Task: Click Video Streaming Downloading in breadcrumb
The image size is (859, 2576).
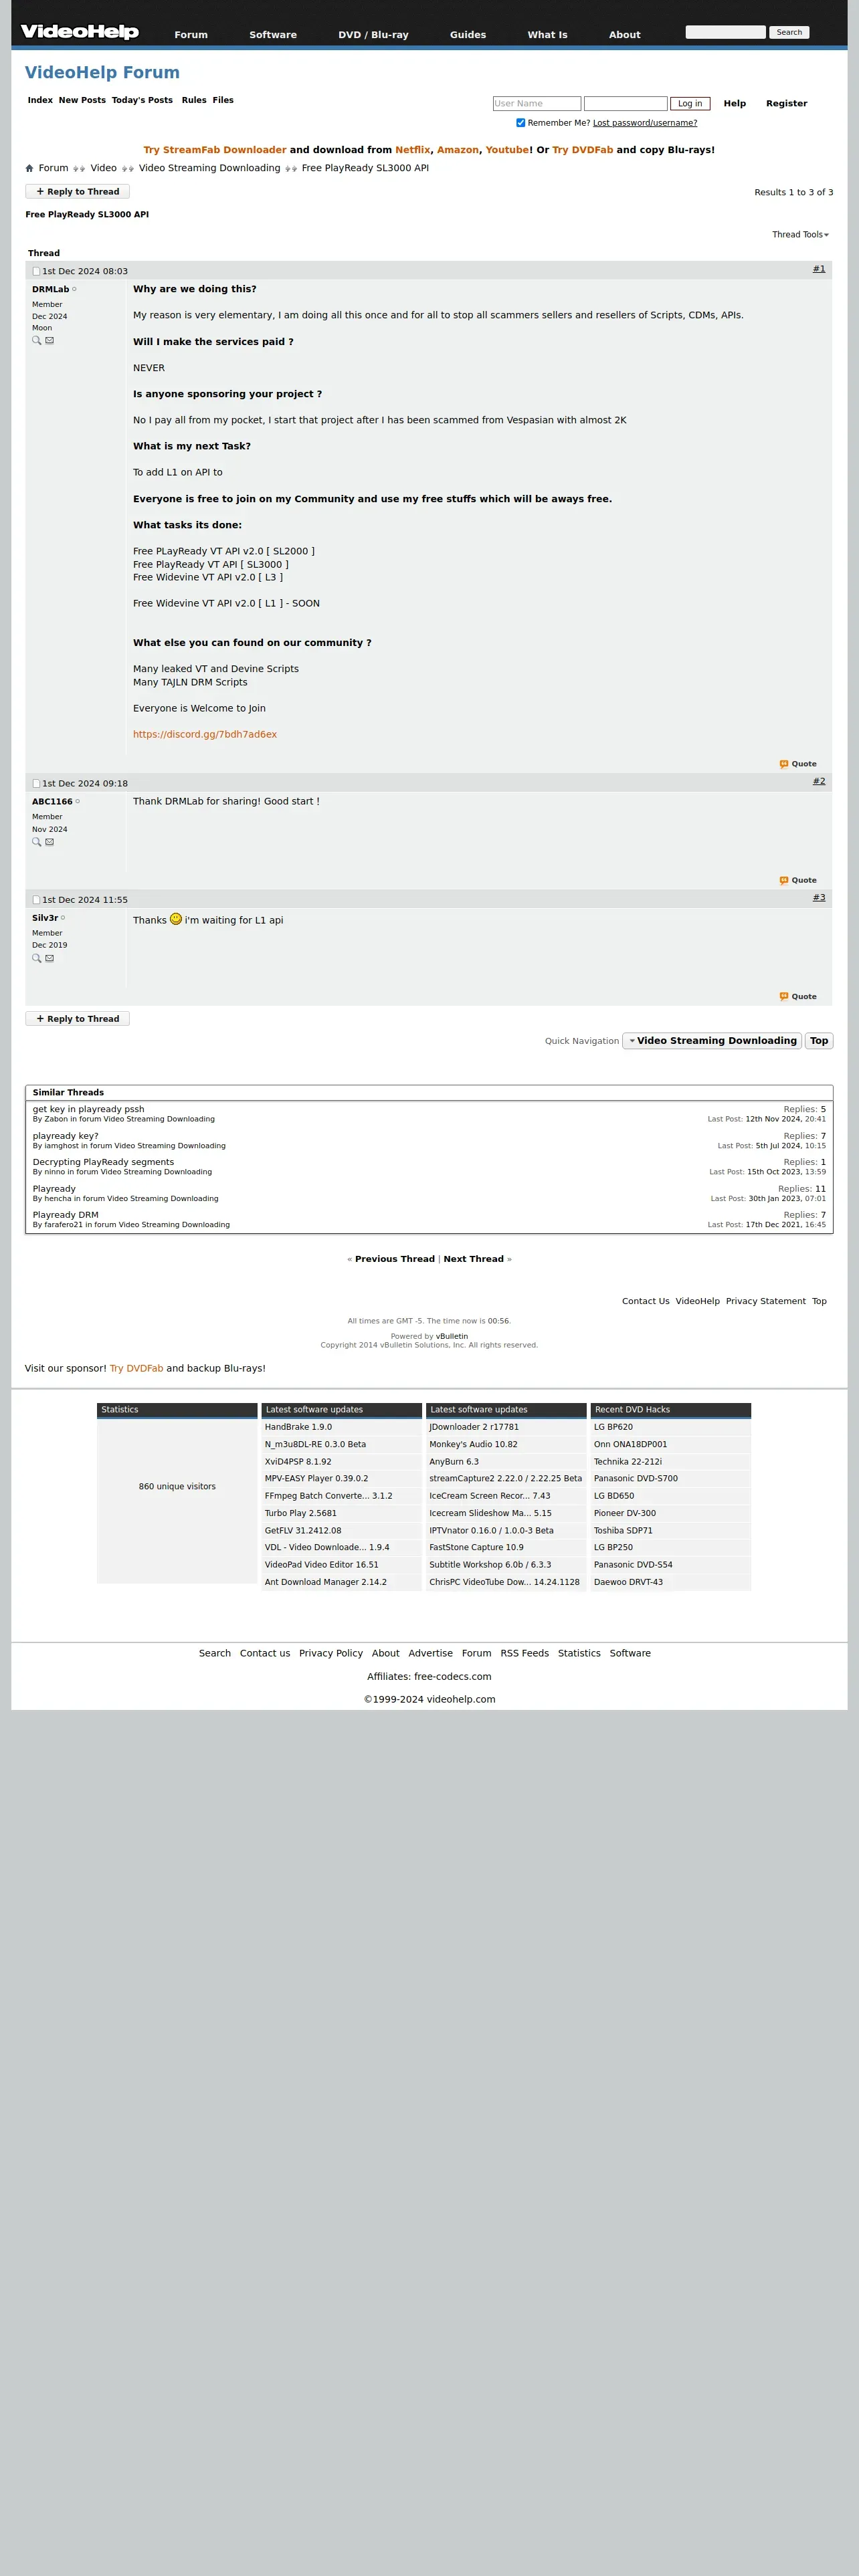Action: tap(209, 168)
